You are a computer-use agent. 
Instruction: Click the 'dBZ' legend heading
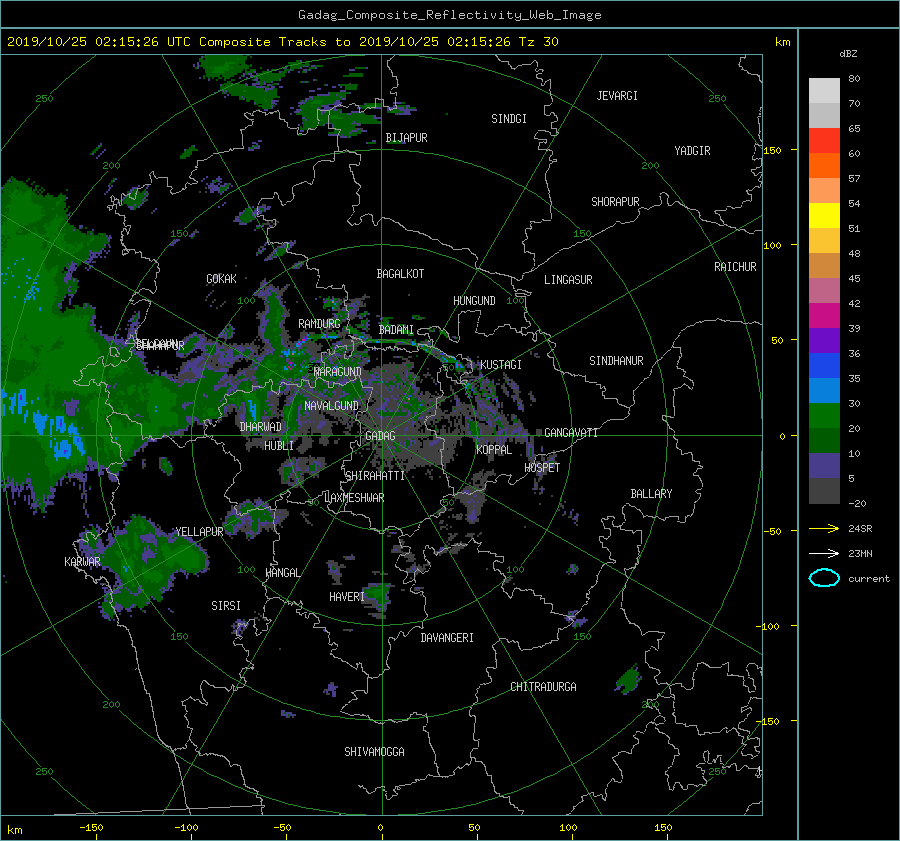[x=848, y=54]
